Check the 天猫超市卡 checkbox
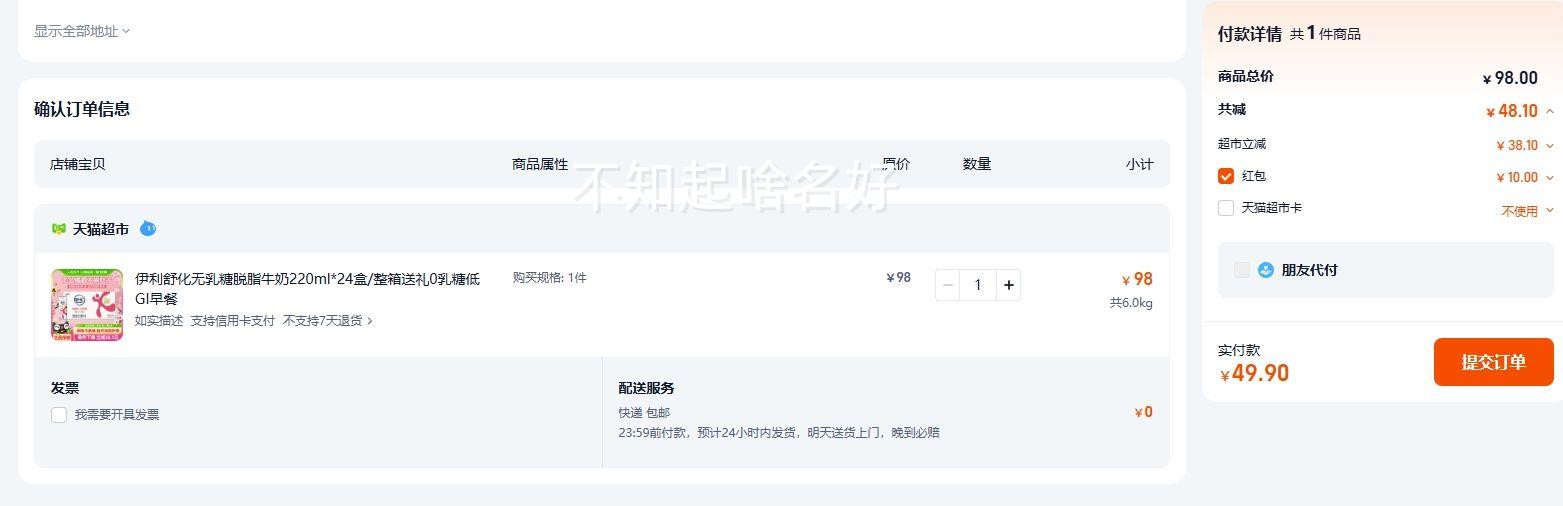The height and width of the screenshot is (506, 1563). click(x=1226, y=208)
